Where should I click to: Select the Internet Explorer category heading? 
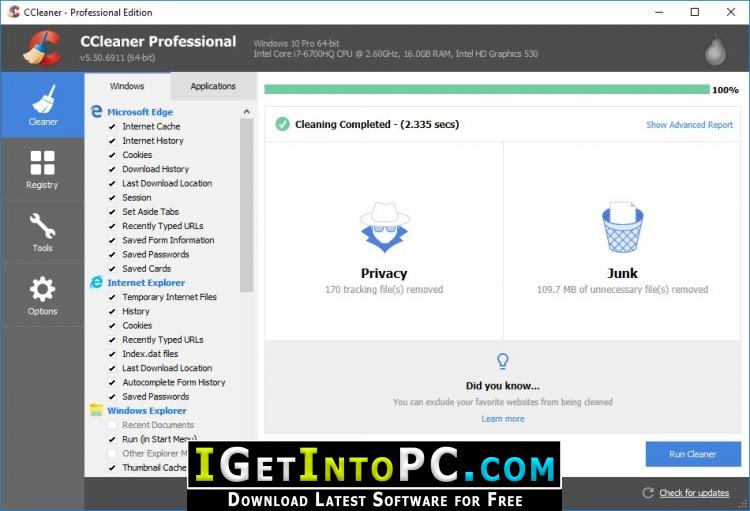[146, 283]
